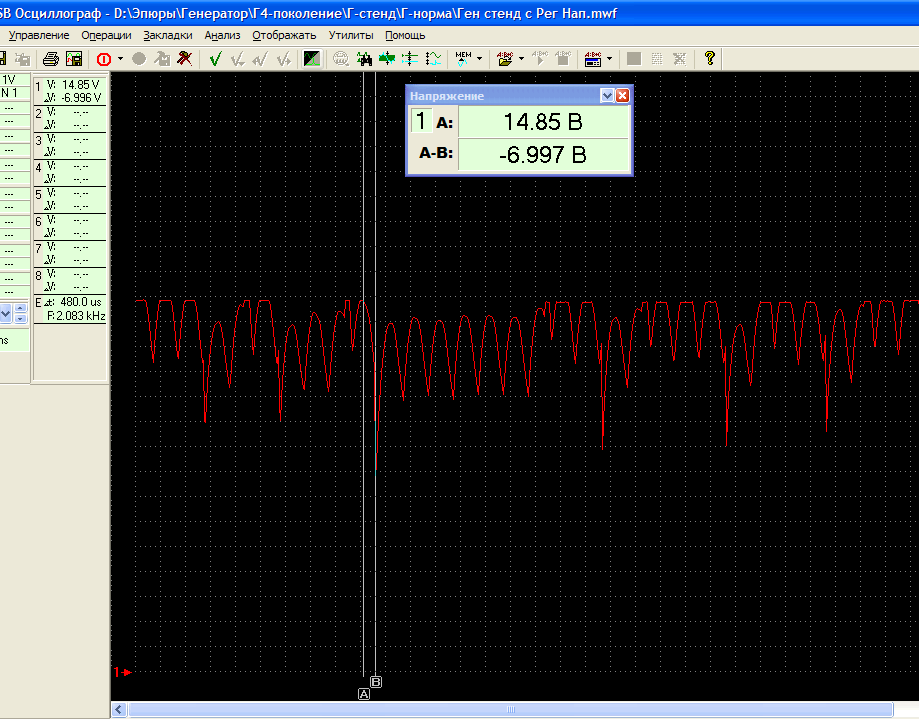This screenshot has height=720, width=919.
Task: Select cursor marker B below the graph
Action: point(376,682)
